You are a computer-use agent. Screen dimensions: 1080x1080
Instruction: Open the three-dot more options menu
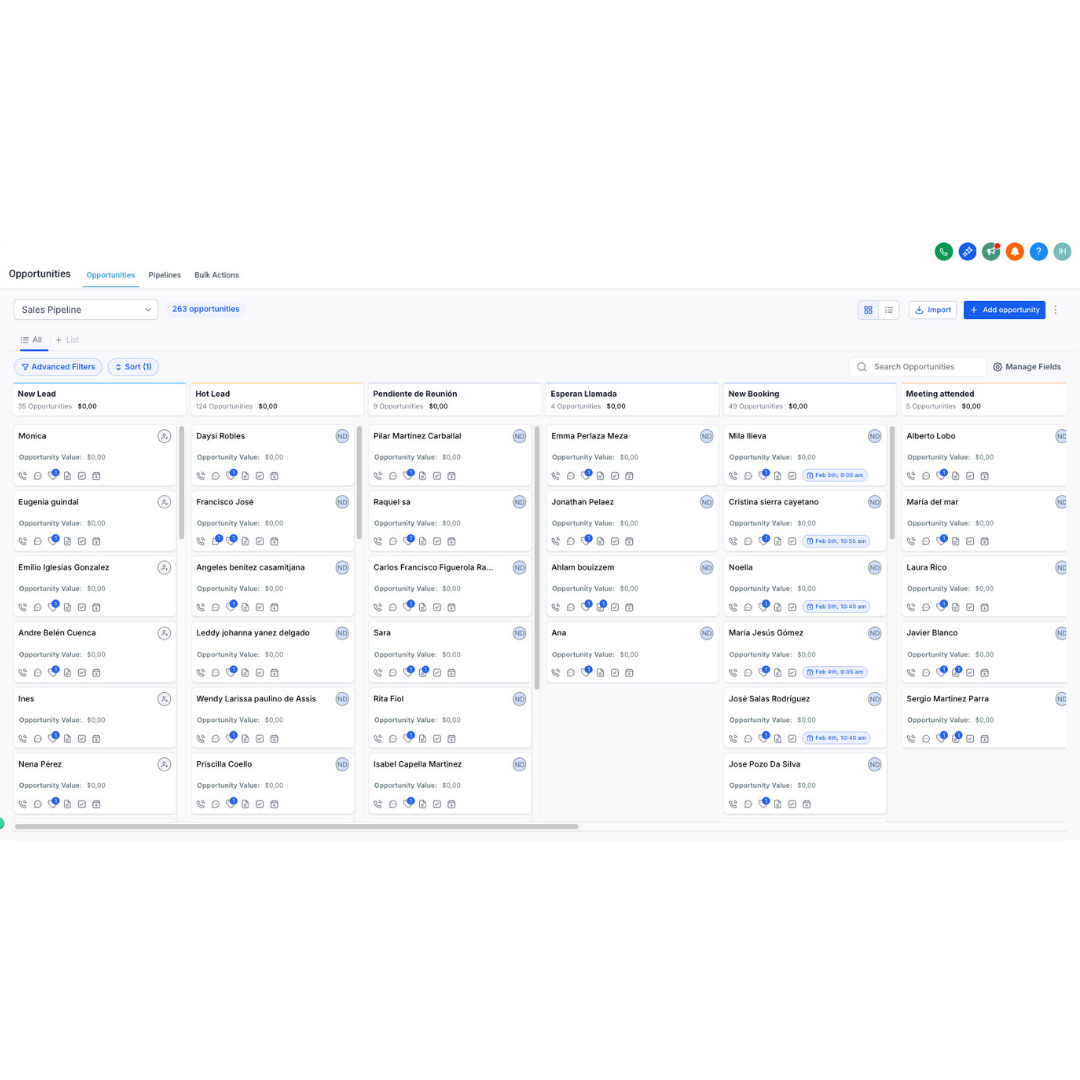[1055, 310]
